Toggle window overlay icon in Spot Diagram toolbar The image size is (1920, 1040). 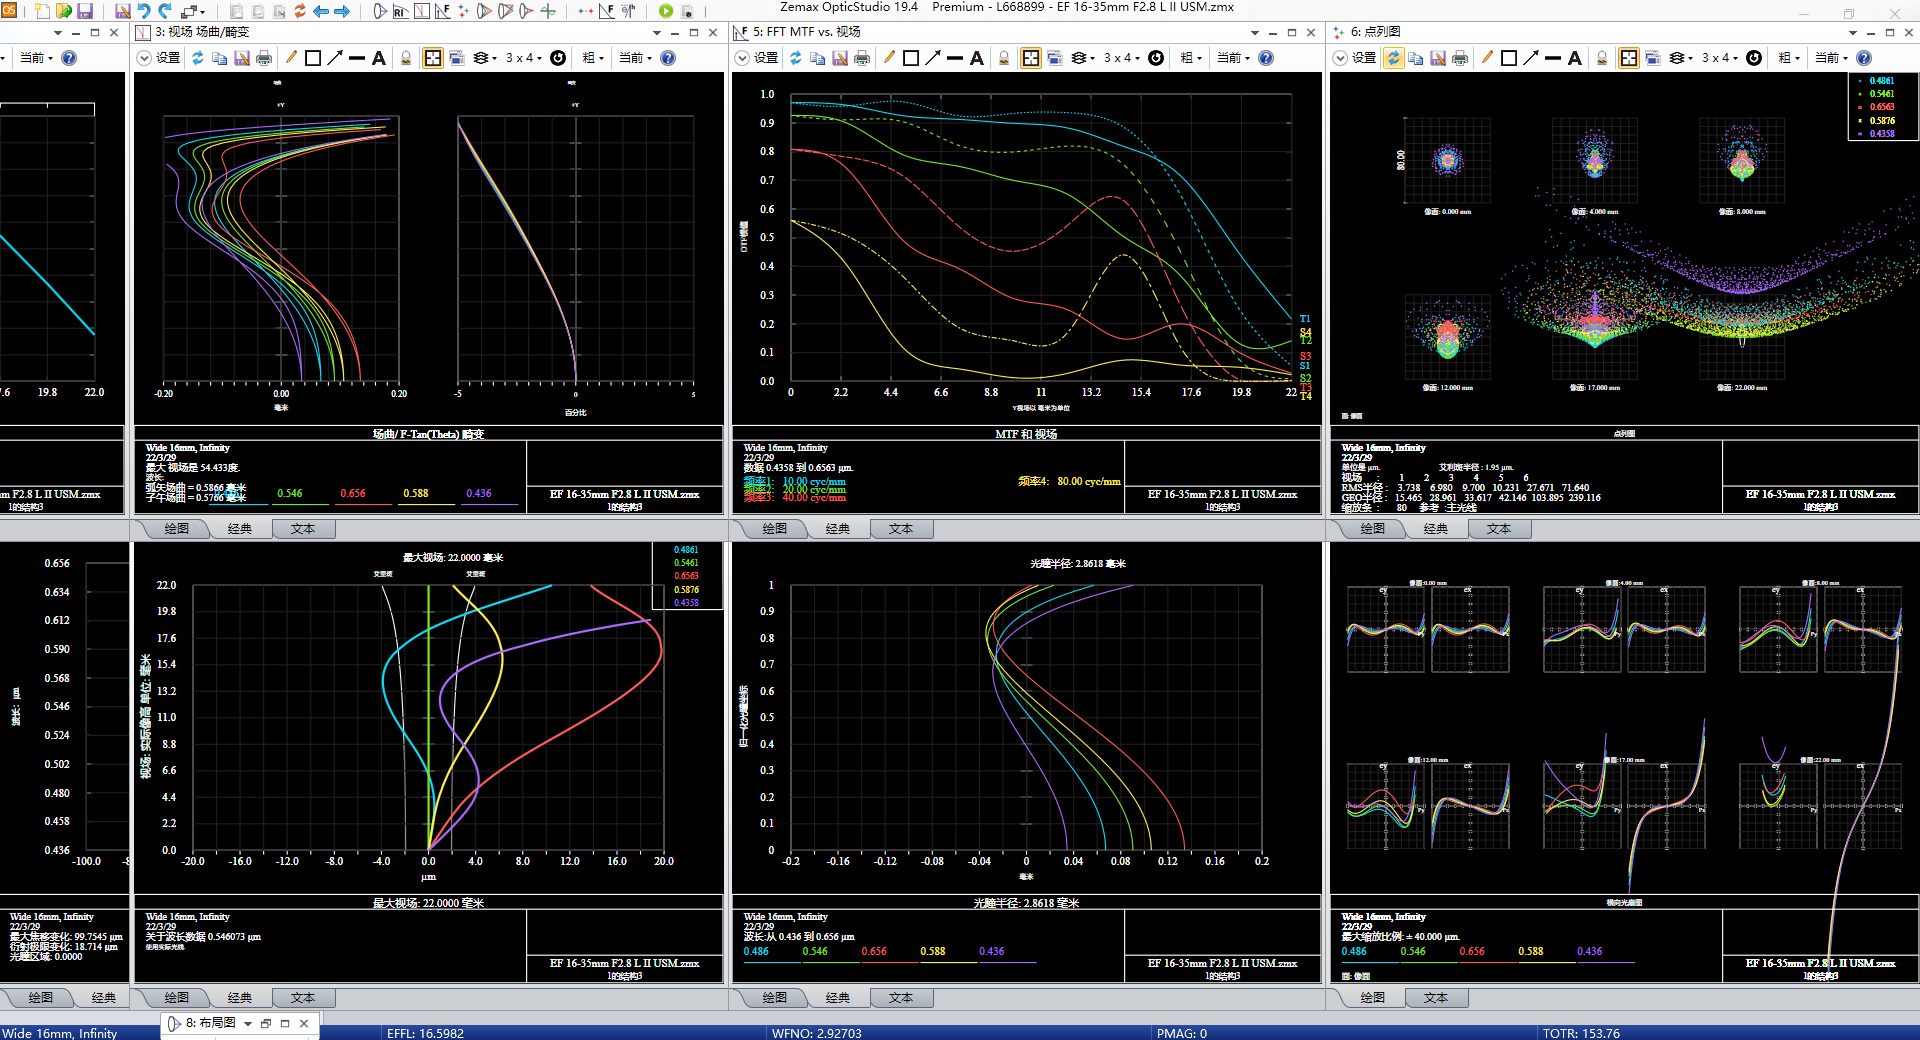point(1652,58)
